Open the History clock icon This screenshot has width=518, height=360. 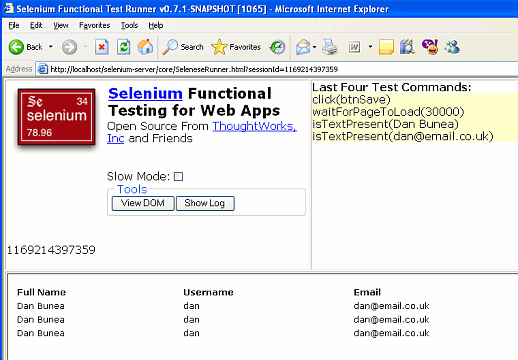pos(277,47)
